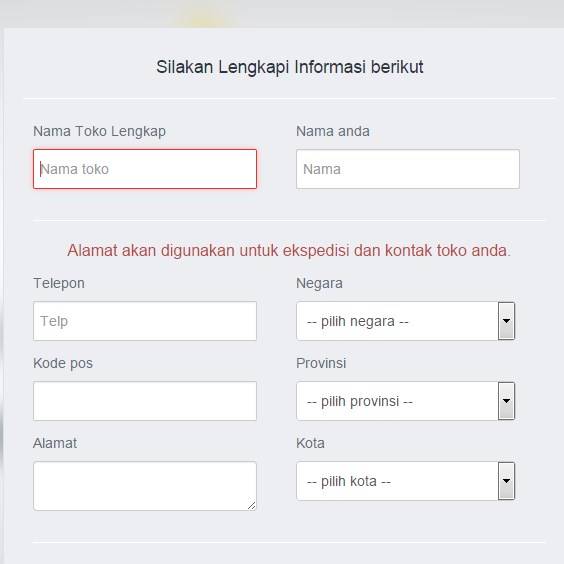
Task: Click the Kode pos input field
Action: pos(145,401)
